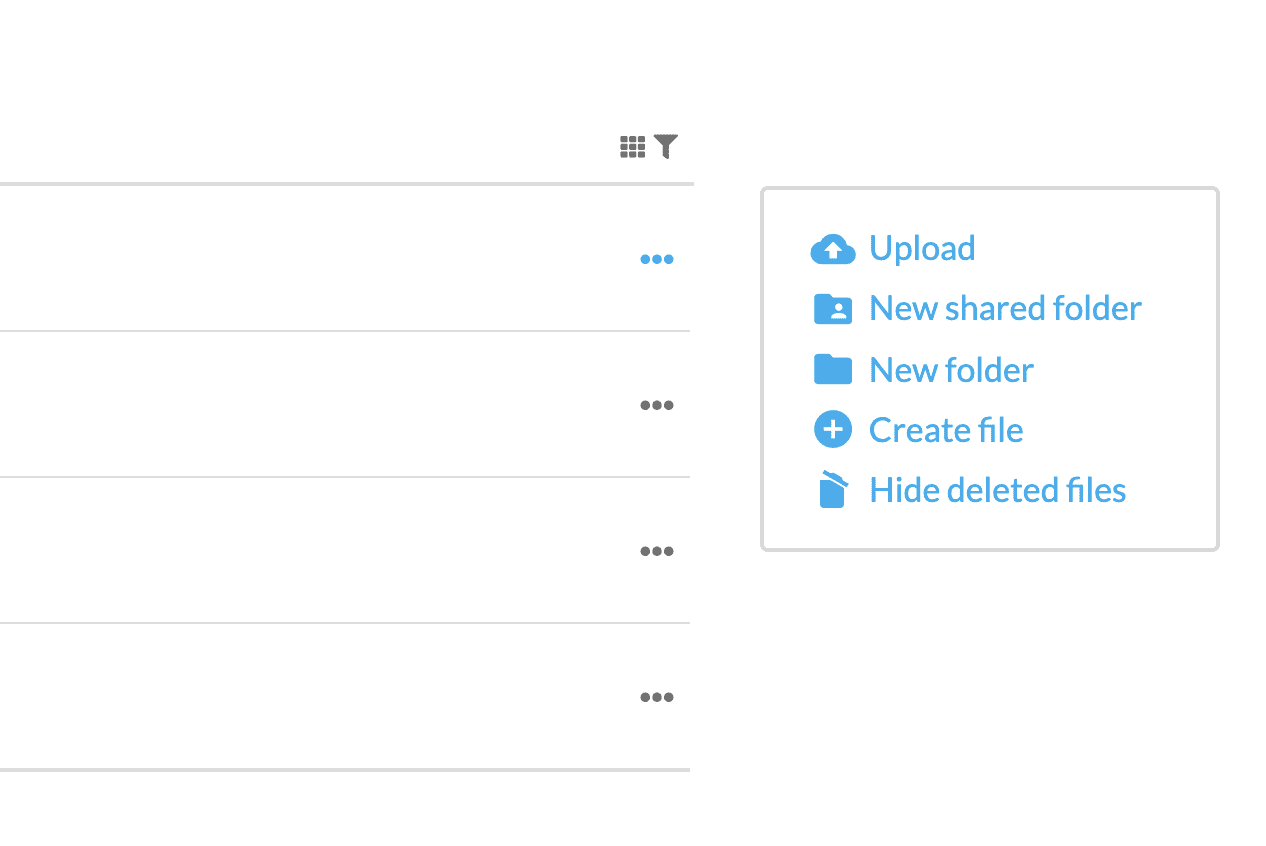Open the three-dots menu on the third row

[x=657, y=551]
